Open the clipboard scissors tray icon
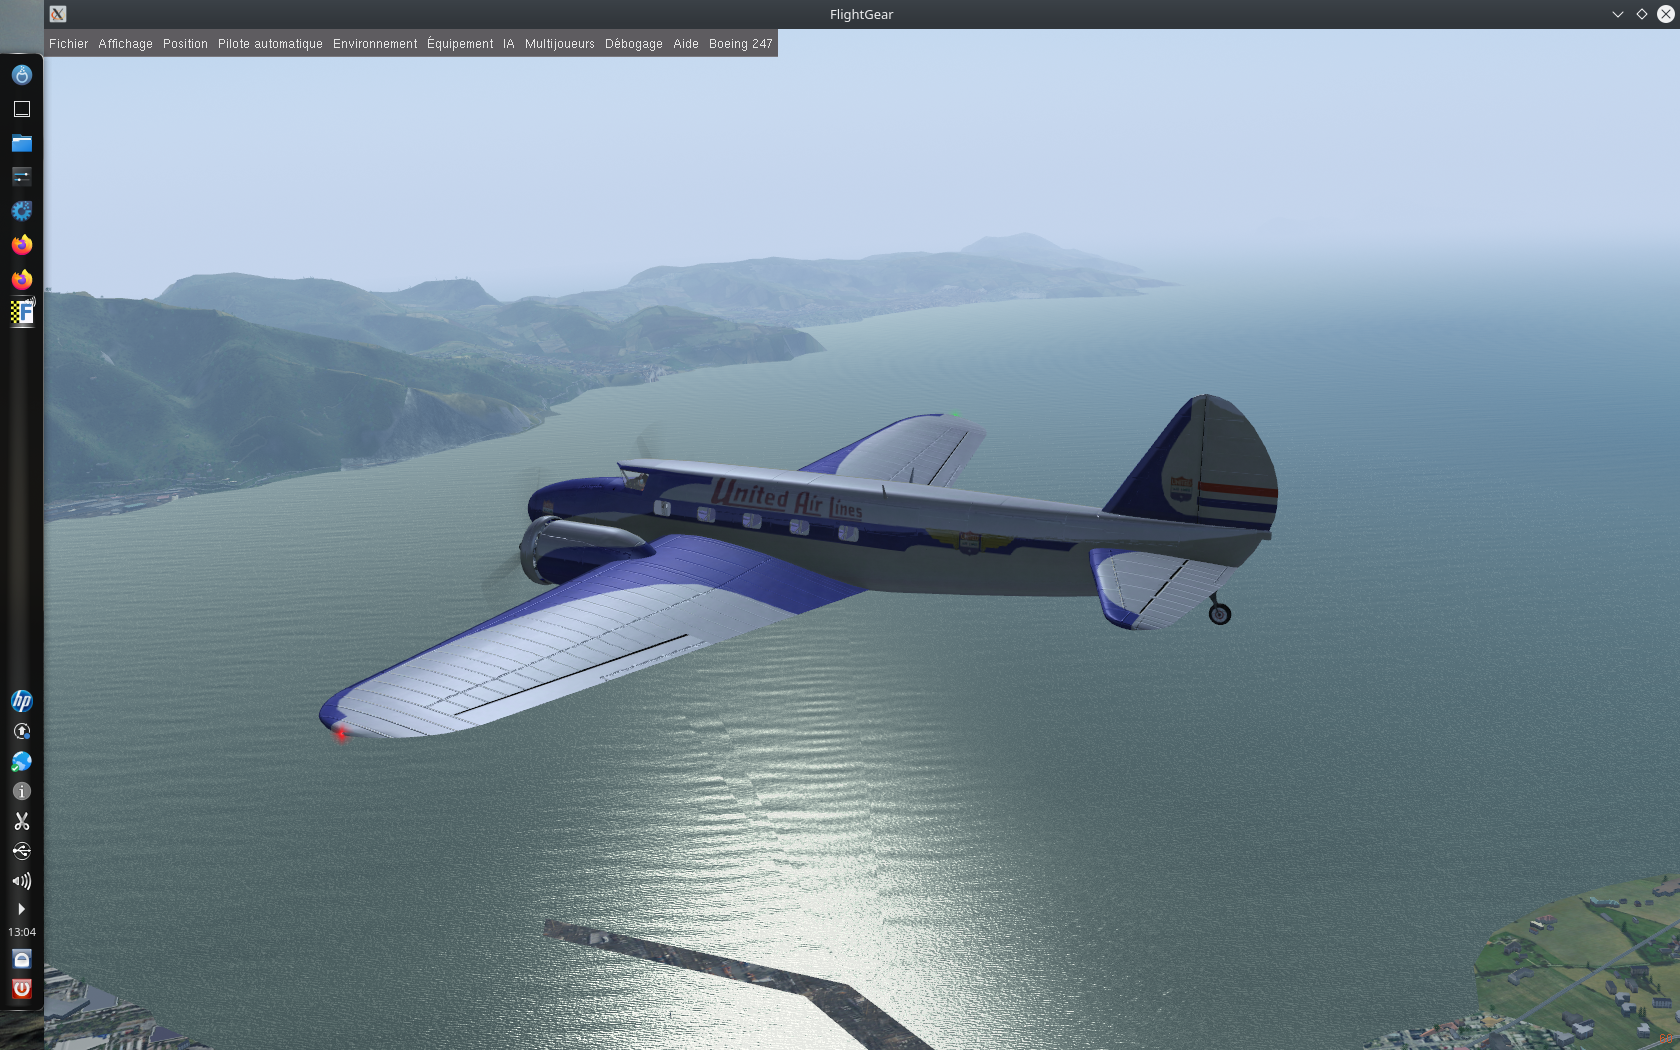This screenshot has height=1050, width=1680. coord(21,821)
